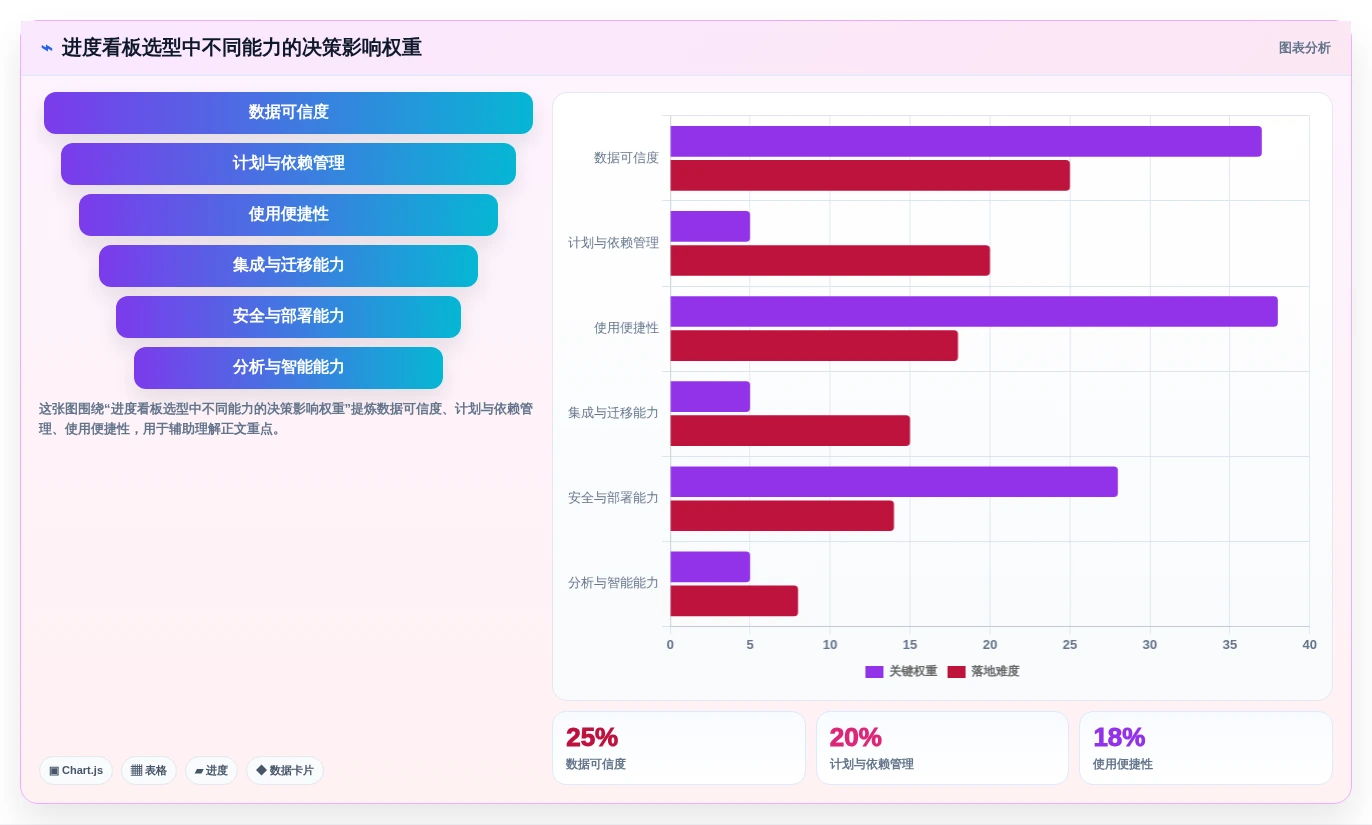Click the 分析与智能能力 y-axis label in the chart
Image resolution: width=1372 pixels, height=825 pixels.
(x=613, y=583)
